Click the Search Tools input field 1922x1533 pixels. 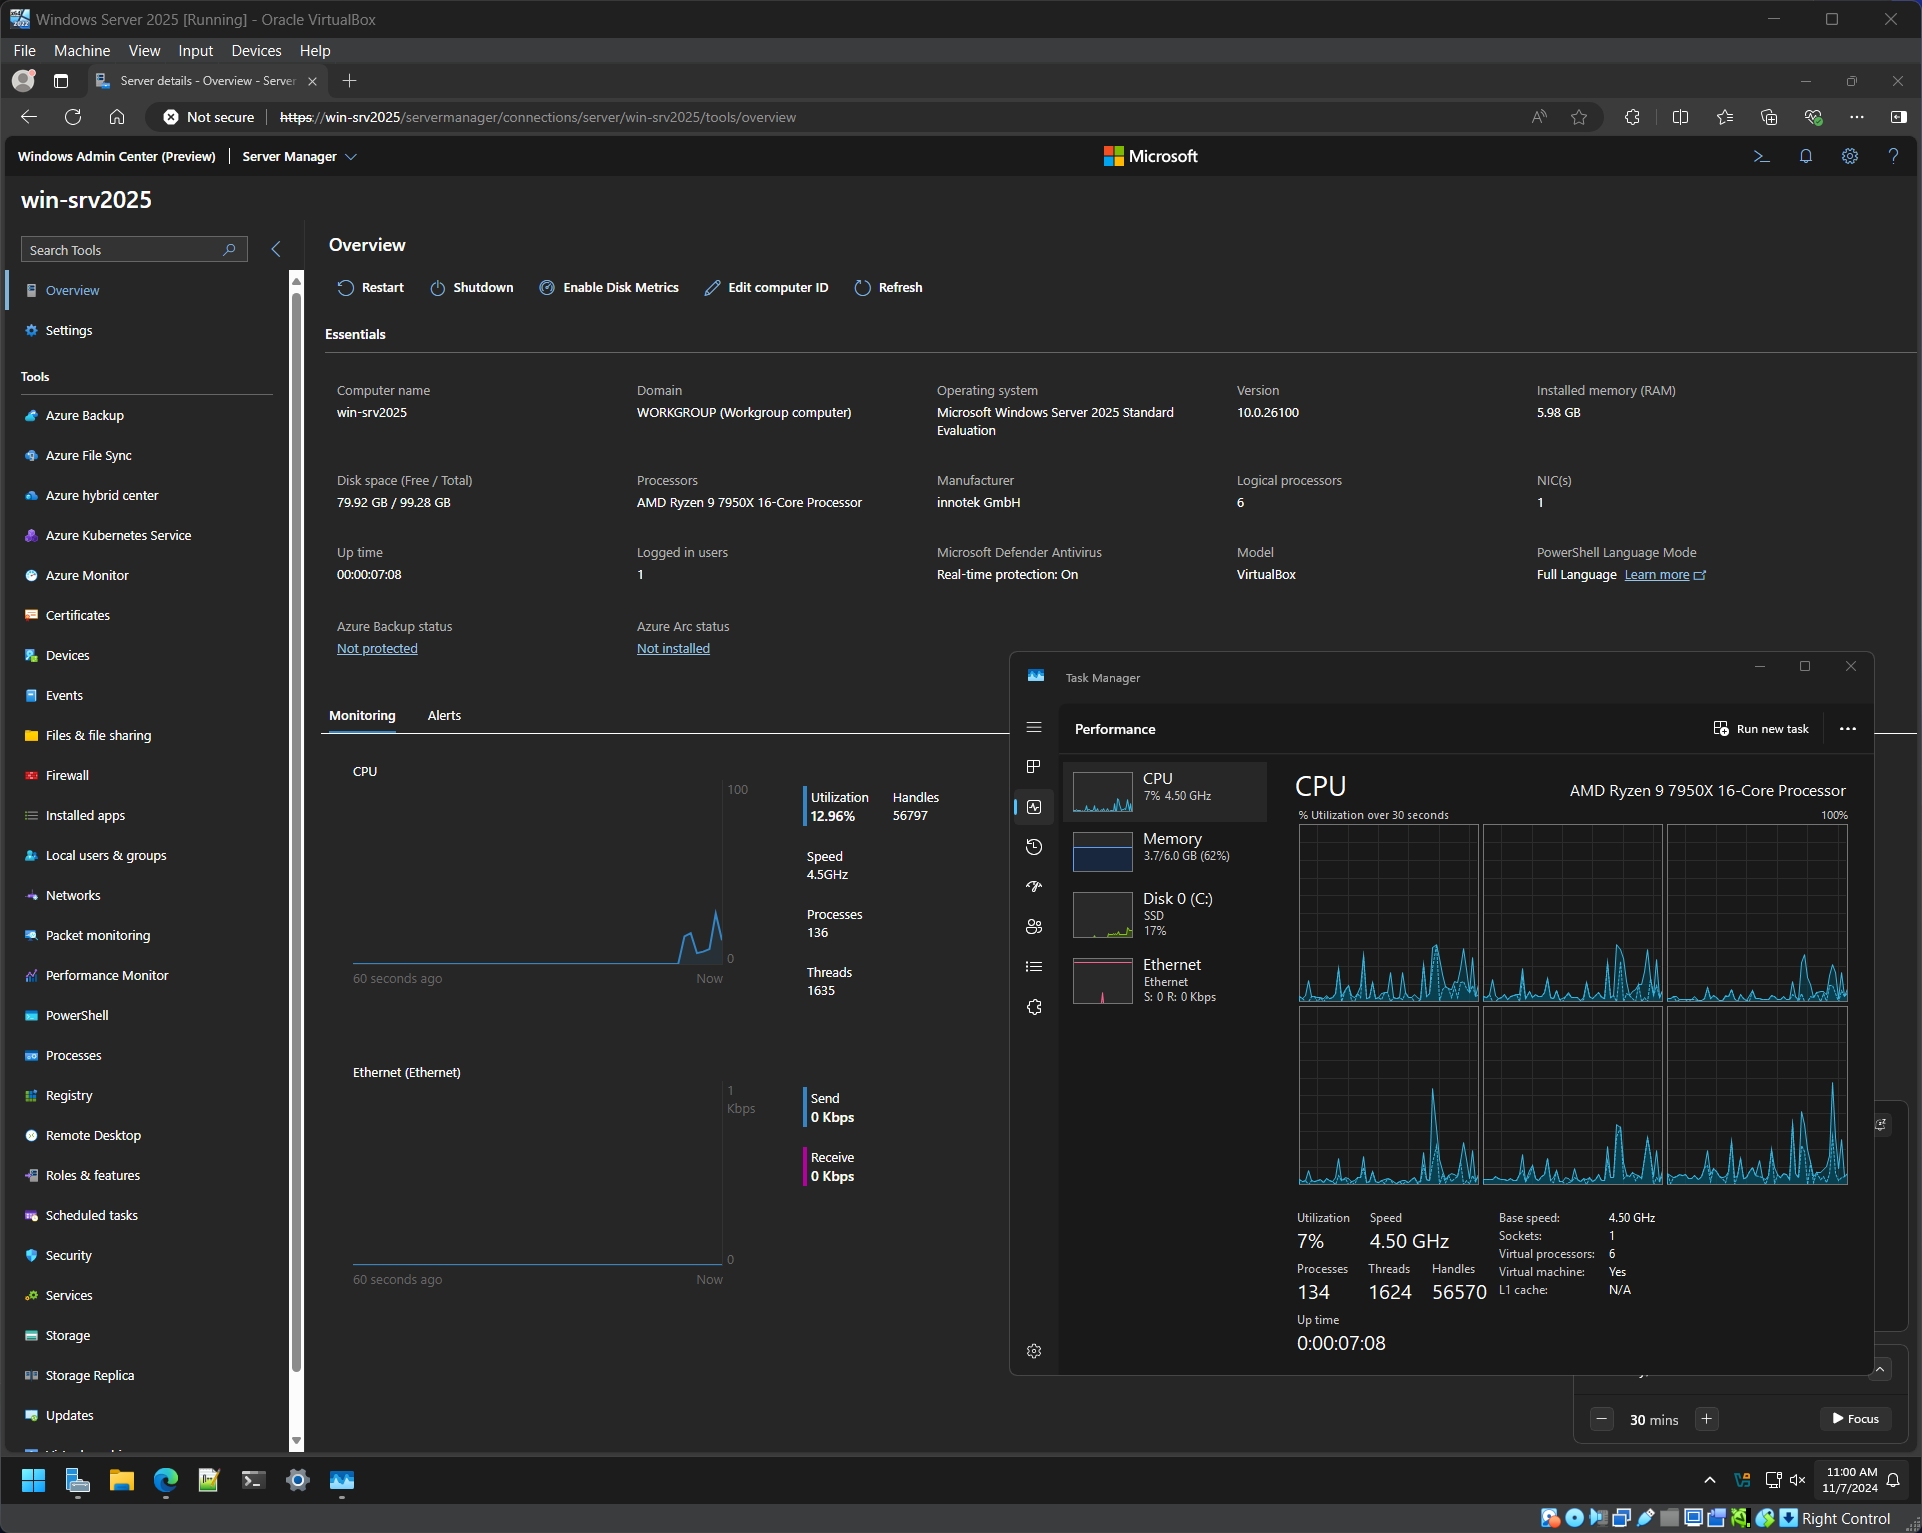(x=120, y=250)
